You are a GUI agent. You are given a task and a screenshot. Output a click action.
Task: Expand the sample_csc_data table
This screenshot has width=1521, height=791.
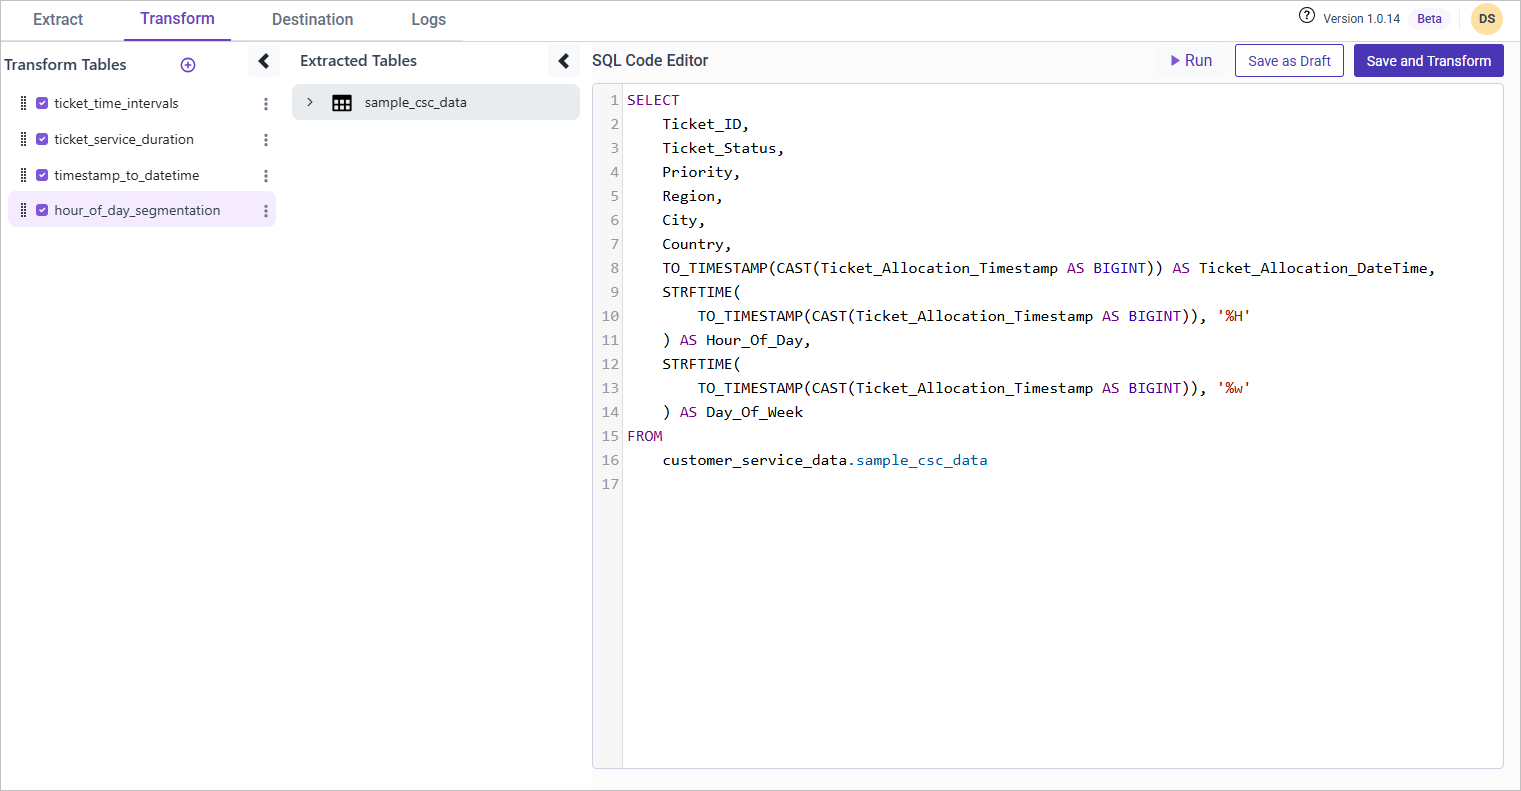tap(310, 102)
